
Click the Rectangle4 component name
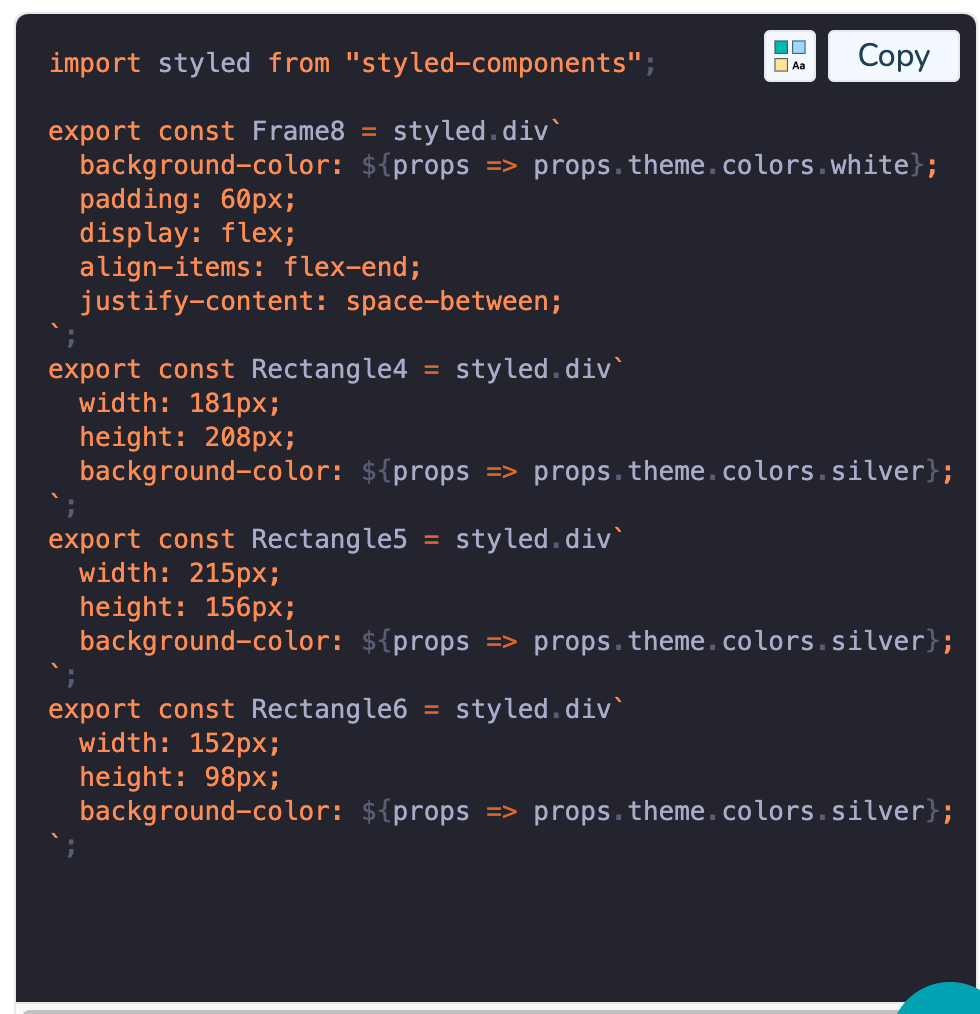coord(329,369)
